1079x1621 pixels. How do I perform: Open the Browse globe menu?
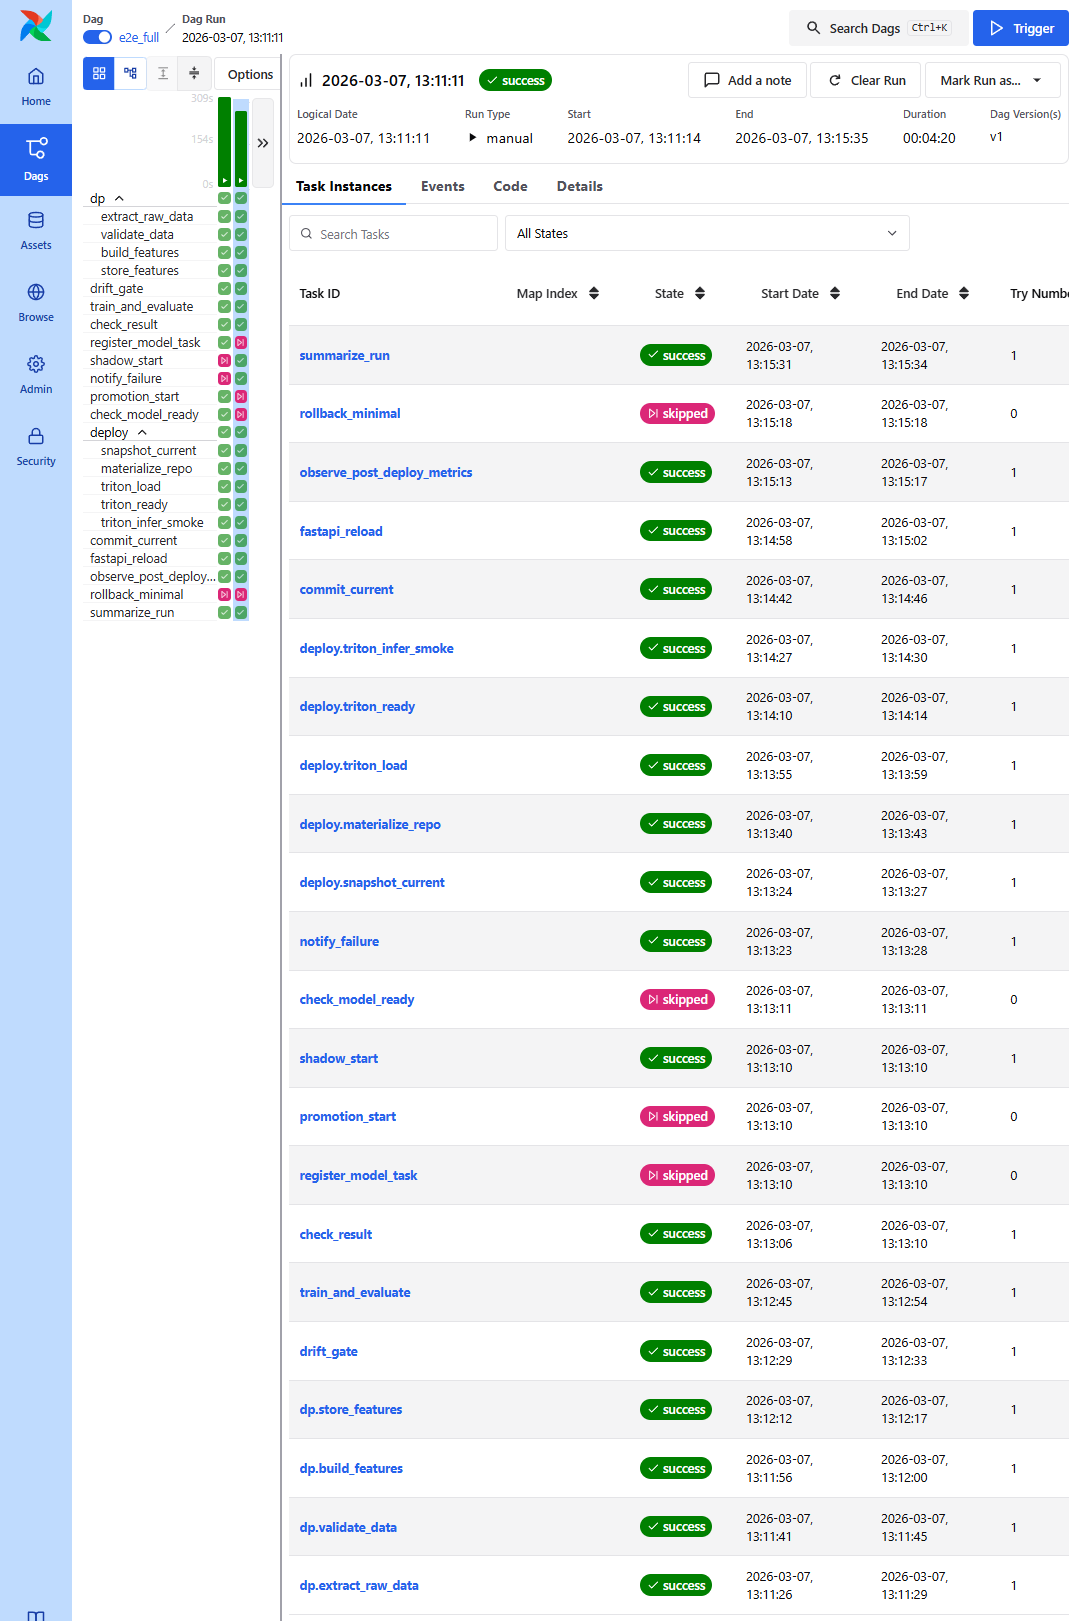(36, 302)
